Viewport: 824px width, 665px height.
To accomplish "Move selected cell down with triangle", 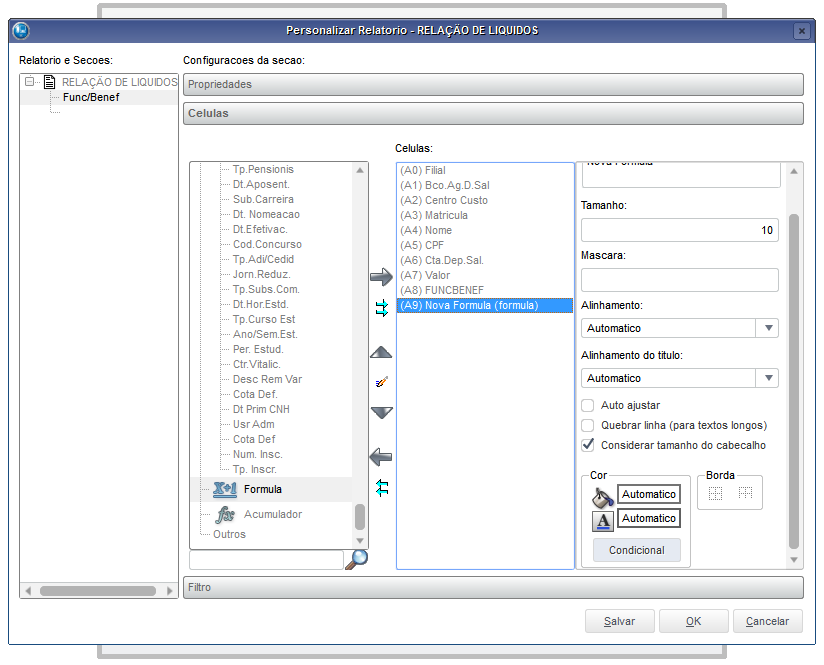I will (381, 413).
